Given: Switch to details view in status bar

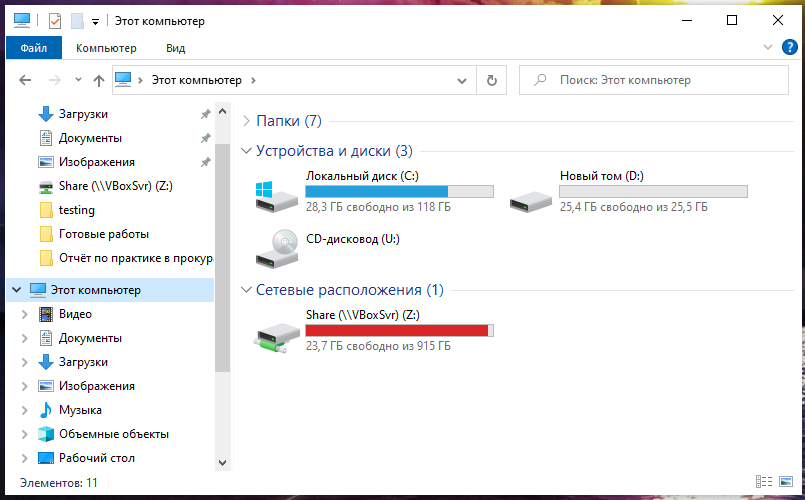Looking at the screenshot, I should (x=765, y=482).
